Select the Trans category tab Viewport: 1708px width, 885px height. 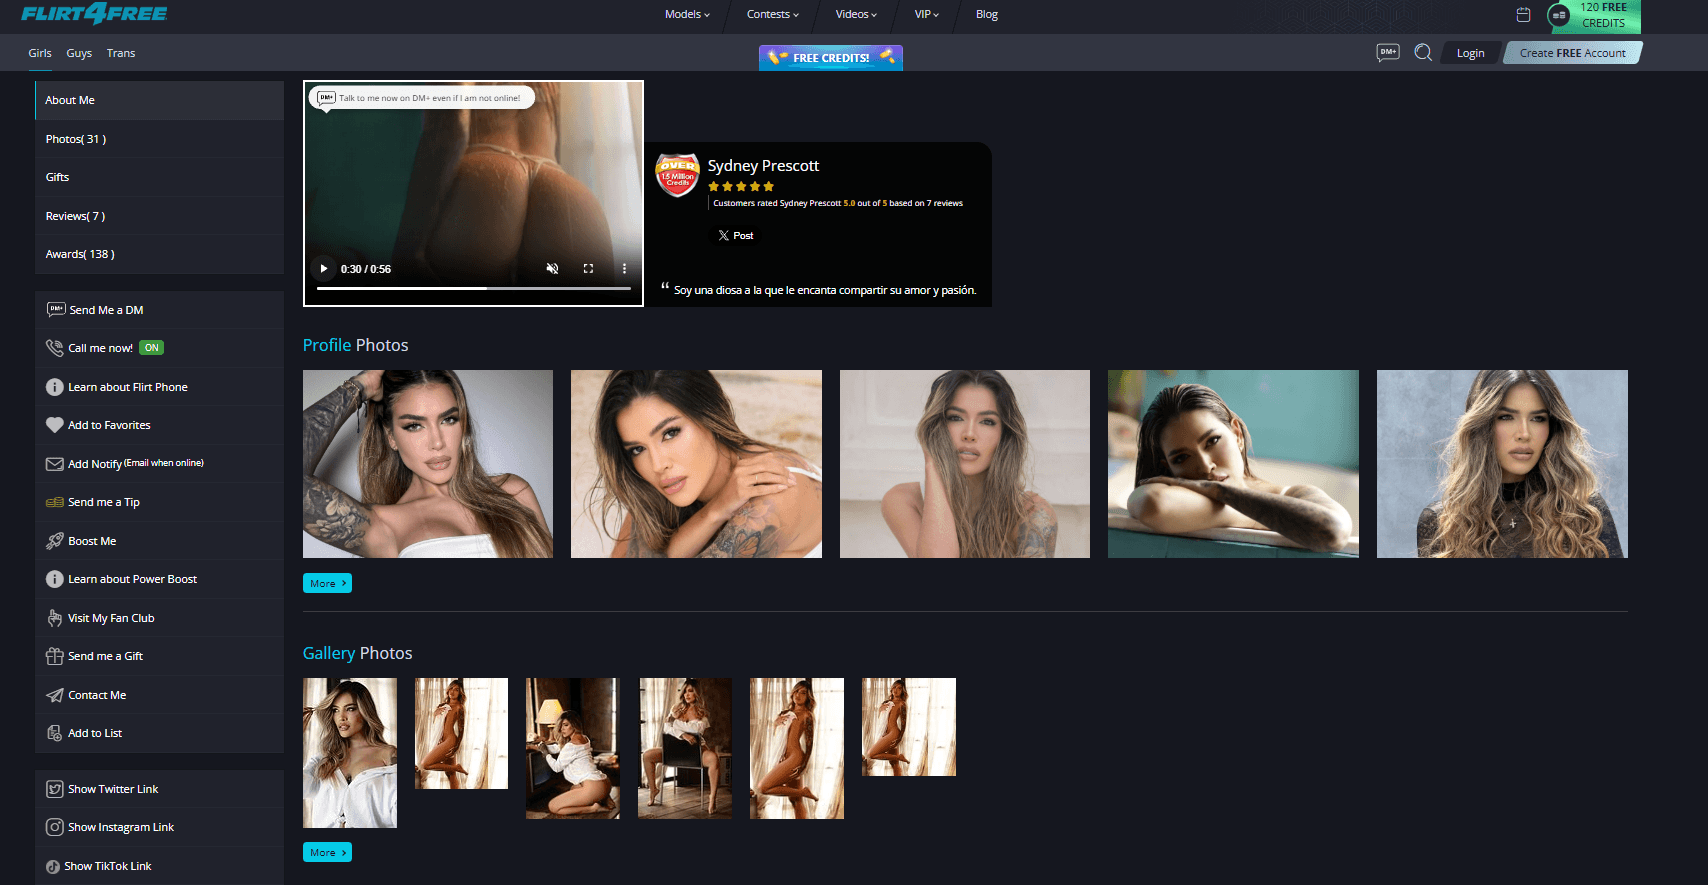(x=121, y=53)
